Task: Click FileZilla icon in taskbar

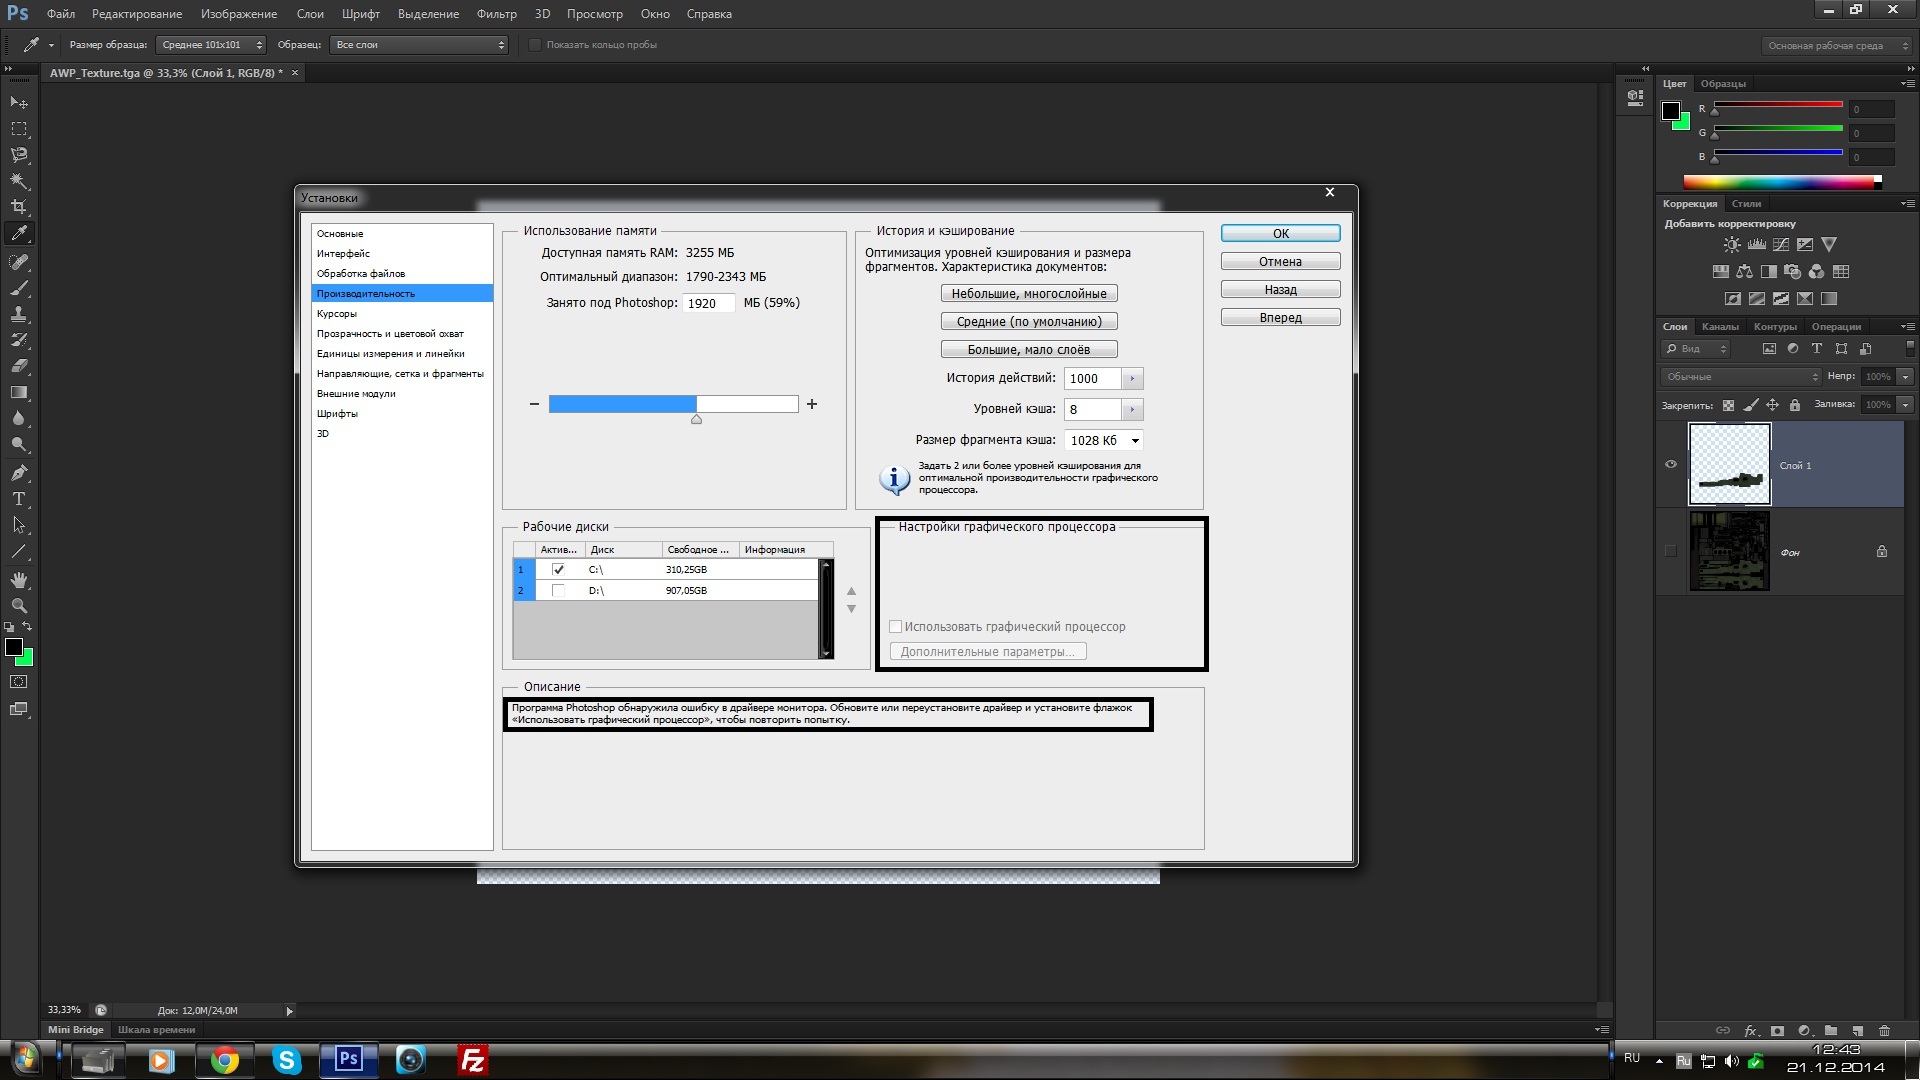Action: click(472, 1059)
